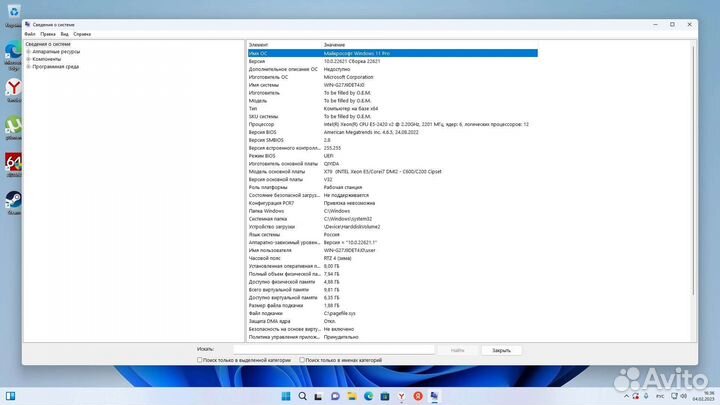Select the 'Режим BIOS' row

(392, 156)
